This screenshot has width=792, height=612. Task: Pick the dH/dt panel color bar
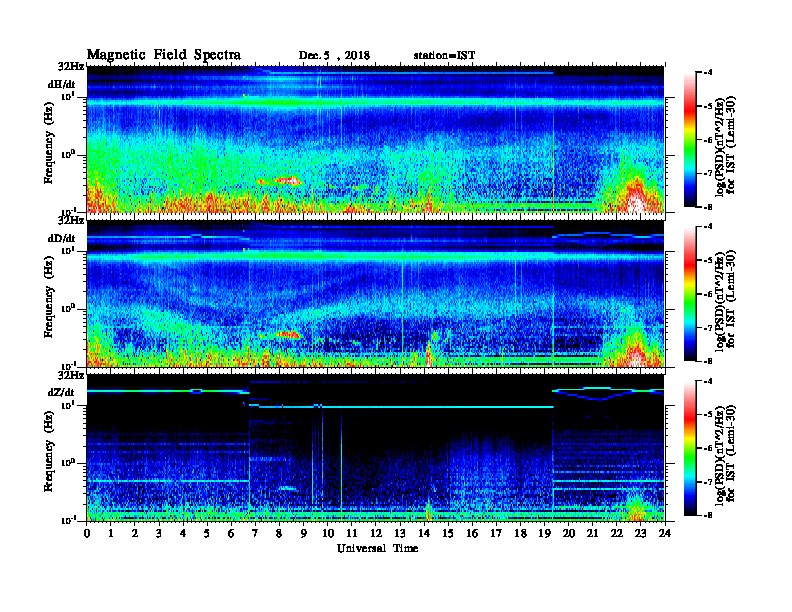coord(690,139)
